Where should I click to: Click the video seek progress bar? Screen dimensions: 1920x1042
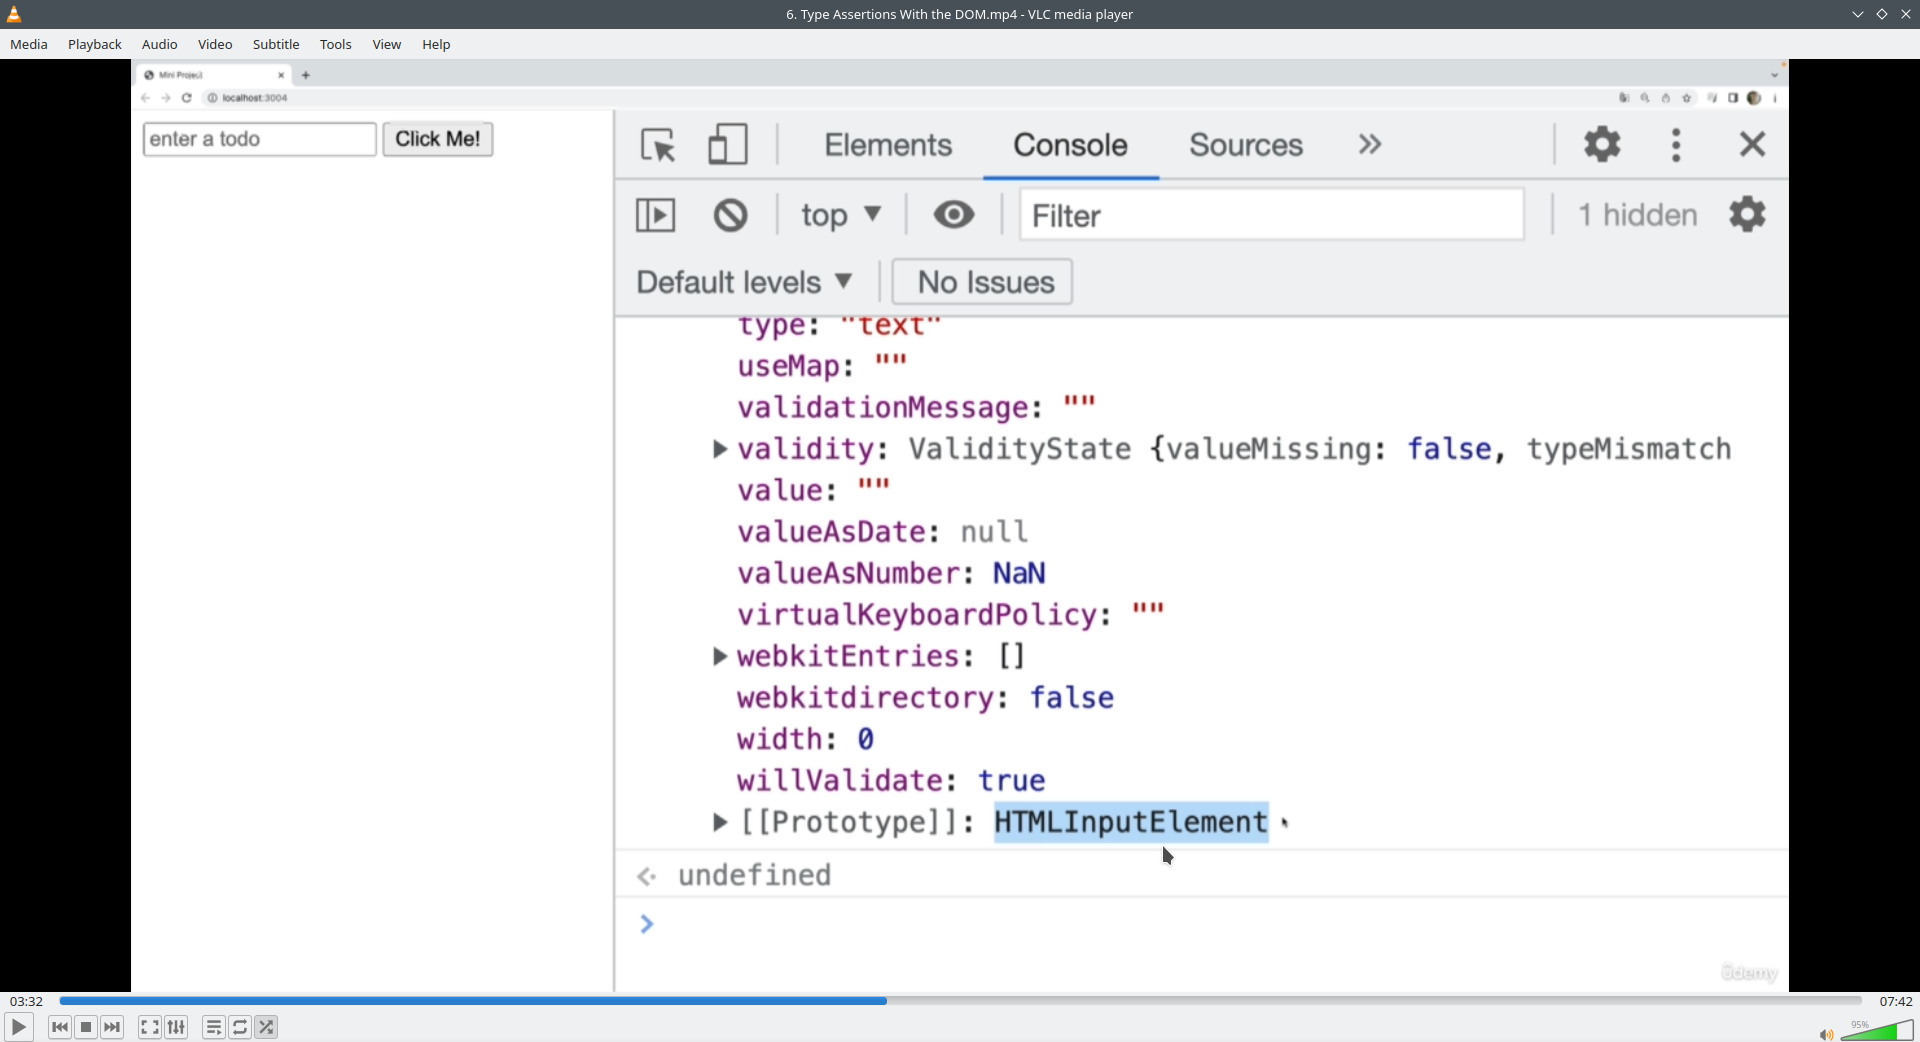(960, 1001)
